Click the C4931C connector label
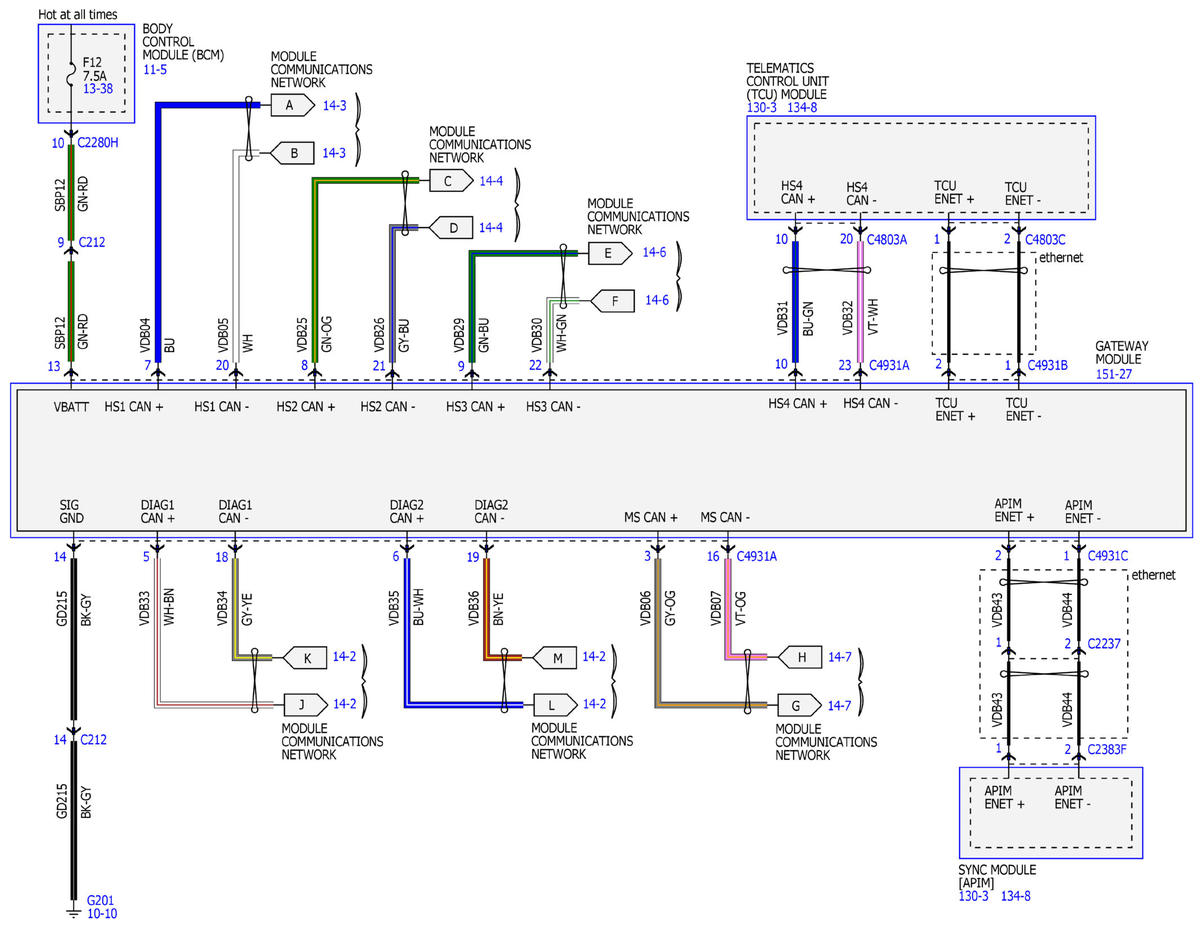 click(x=1108, y=555)
